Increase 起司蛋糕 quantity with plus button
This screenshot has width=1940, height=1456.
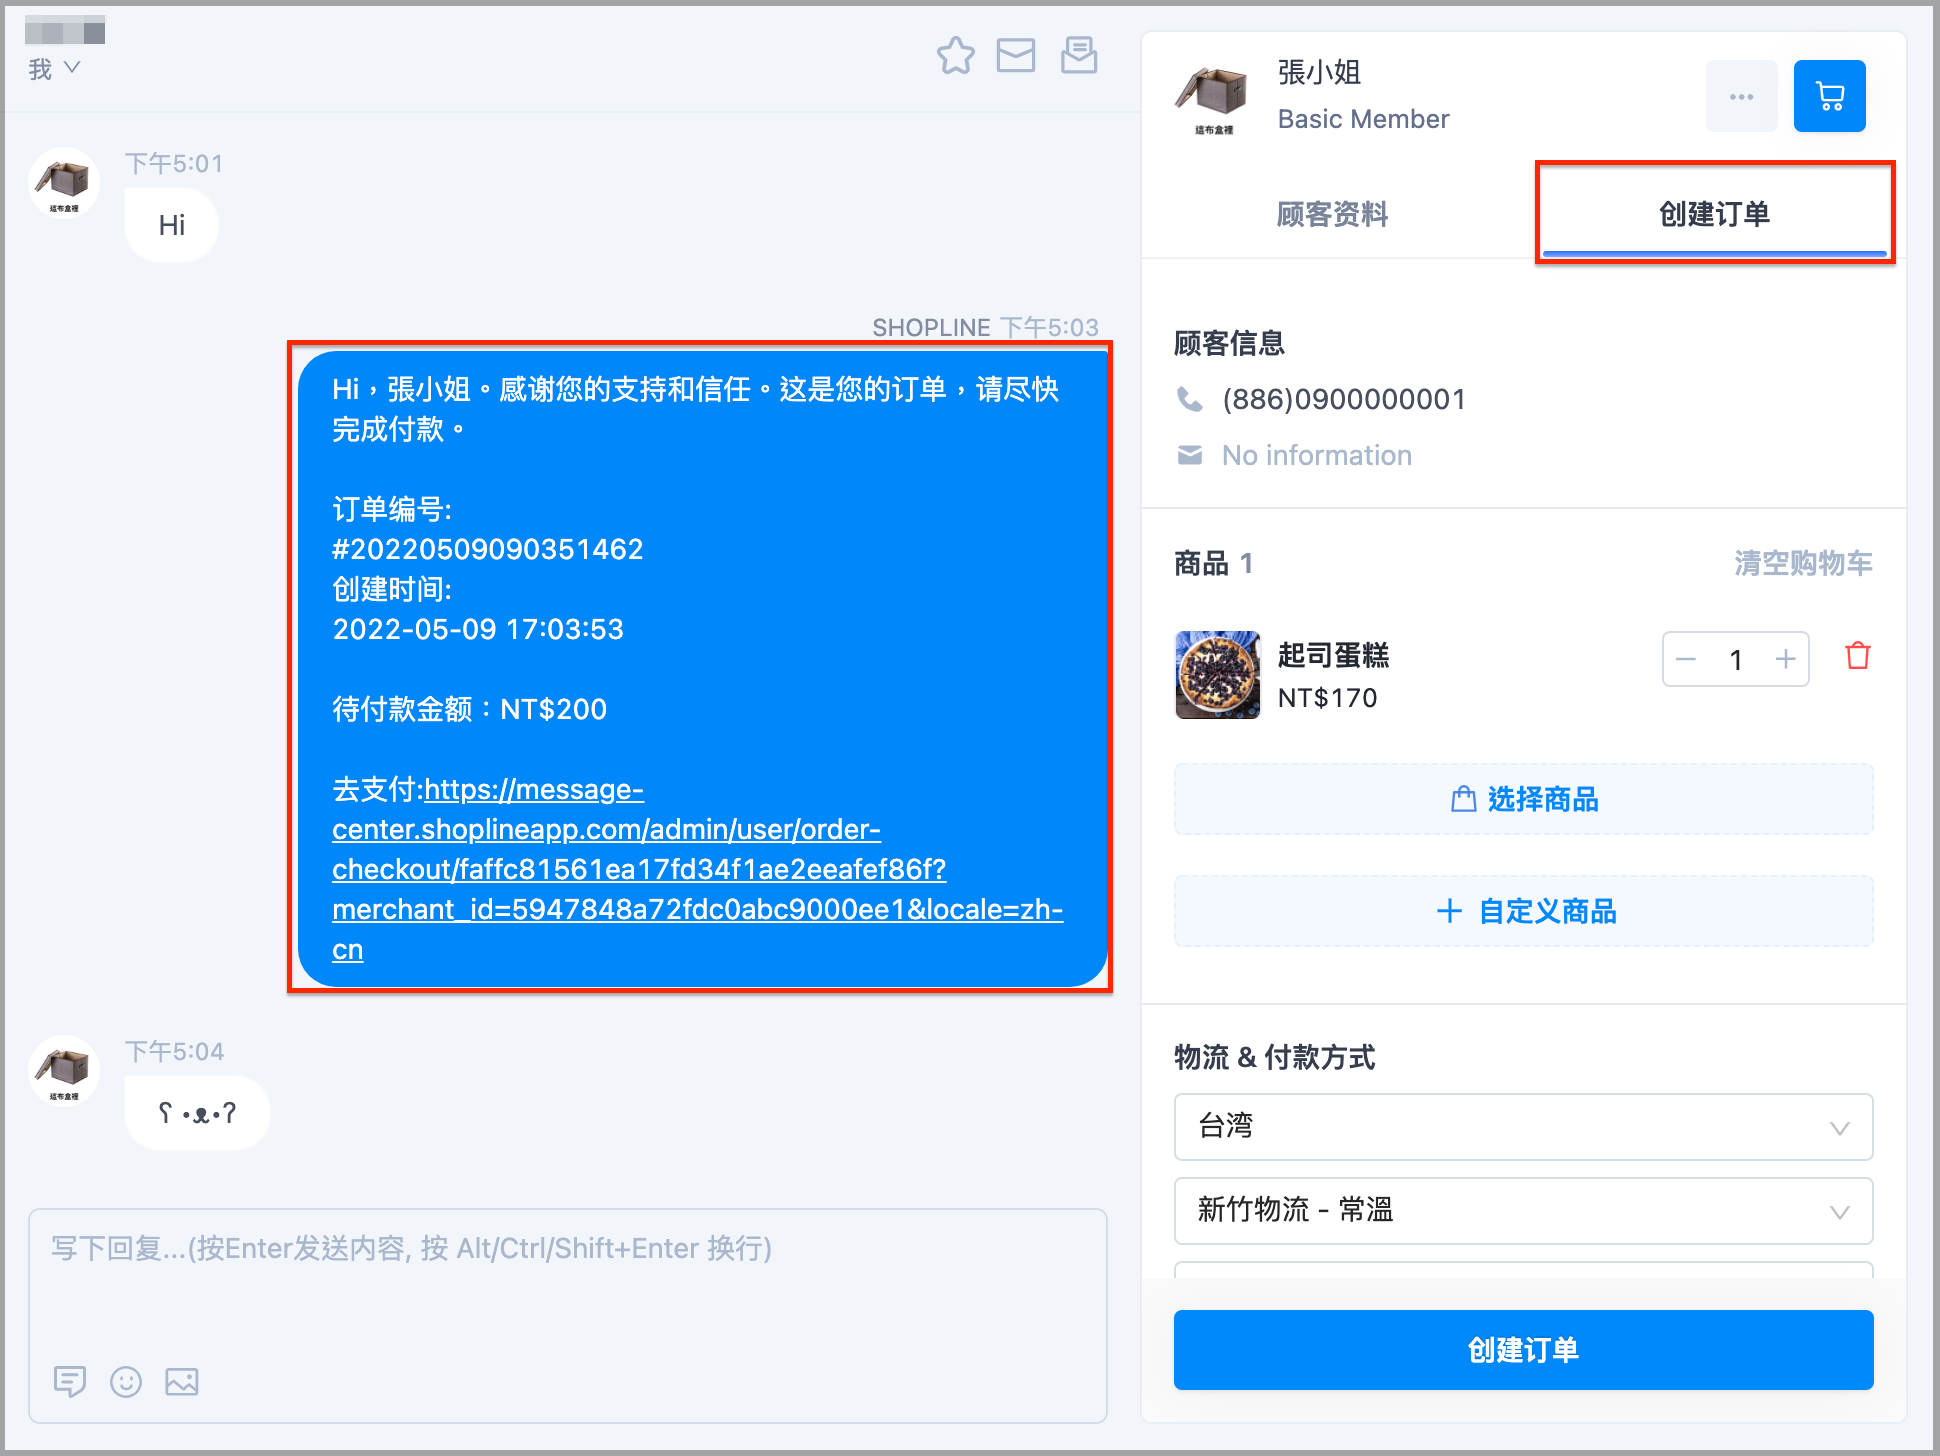(1785, 659)
